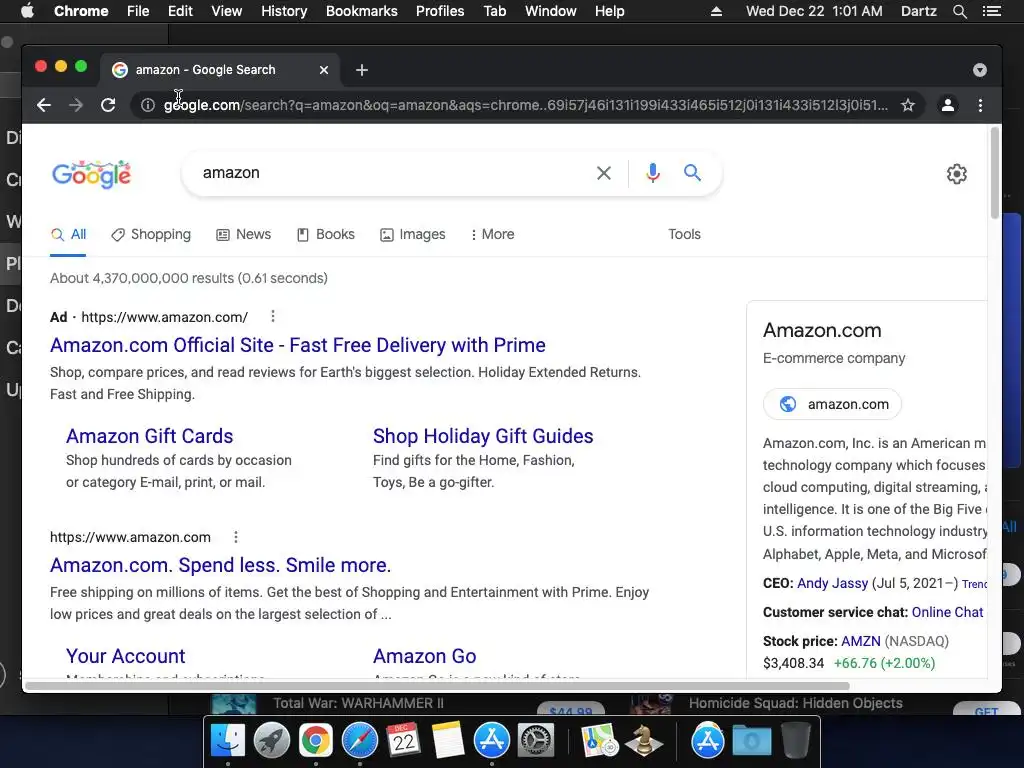Open the Chrome profile avatar button
This screenshot has width=1024, height=768.
click(x=948, y=105)
